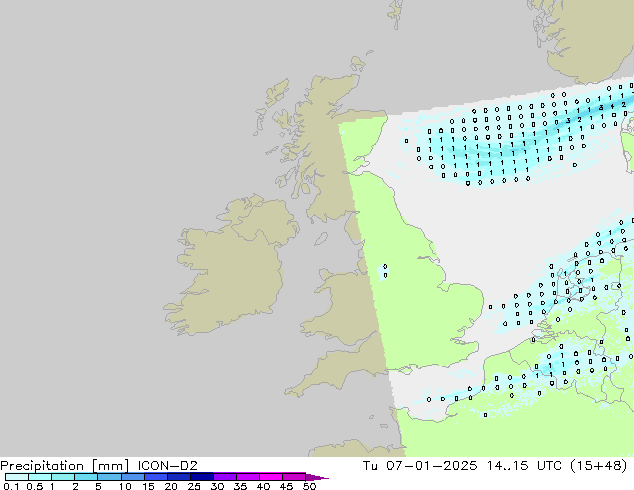This screenshot has height=490, width=634.
Task: Click the '(15+48)' forecast offset text
Action: click(x=599, y=466)
